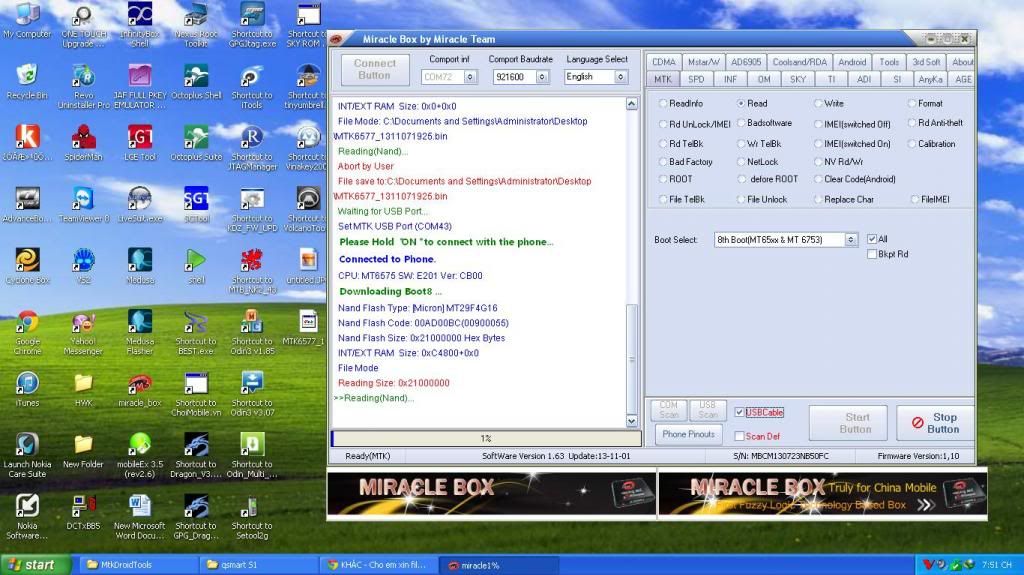Open the New Folder desktop icon
Image resolution: width=1024 pixels, height=575 pixels.
84,451
